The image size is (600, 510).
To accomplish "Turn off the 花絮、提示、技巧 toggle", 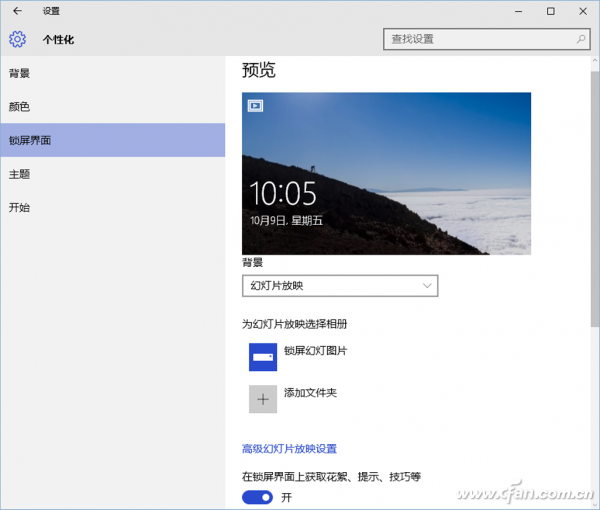I will click(258, 497).
